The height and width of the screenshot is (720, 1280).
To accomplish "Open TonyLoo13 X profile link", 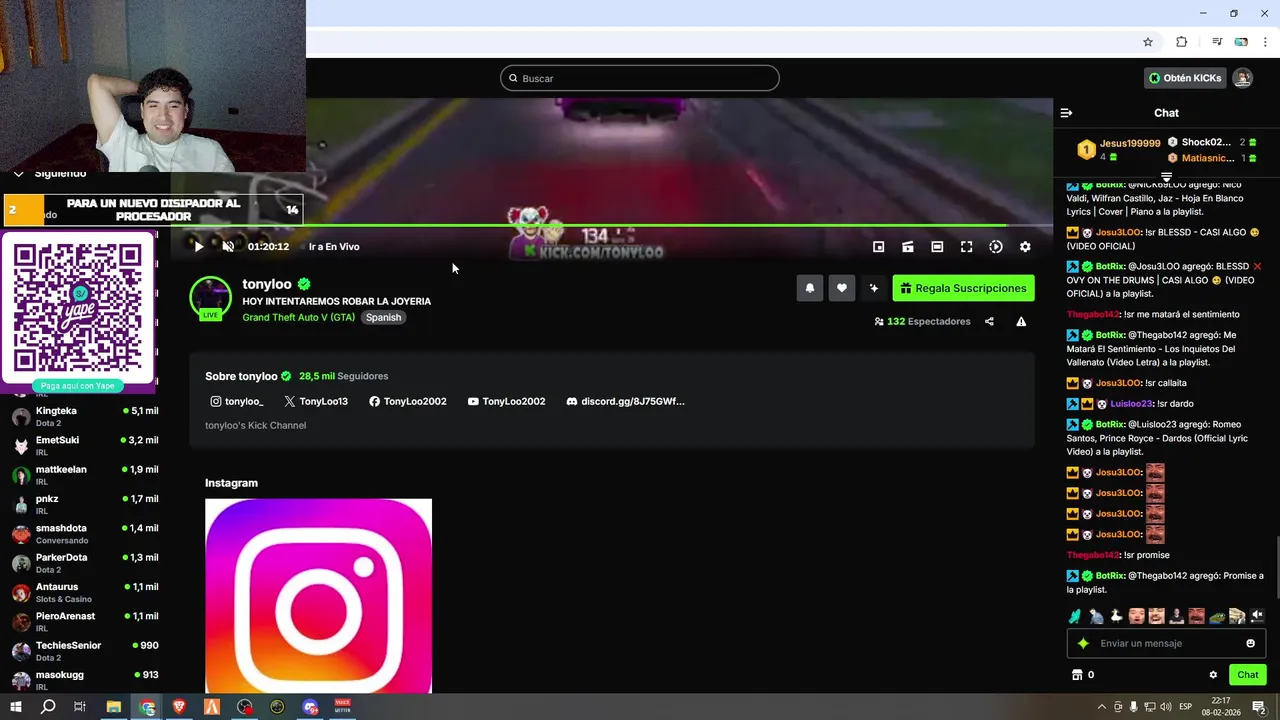I will click(x=316, y=401).
